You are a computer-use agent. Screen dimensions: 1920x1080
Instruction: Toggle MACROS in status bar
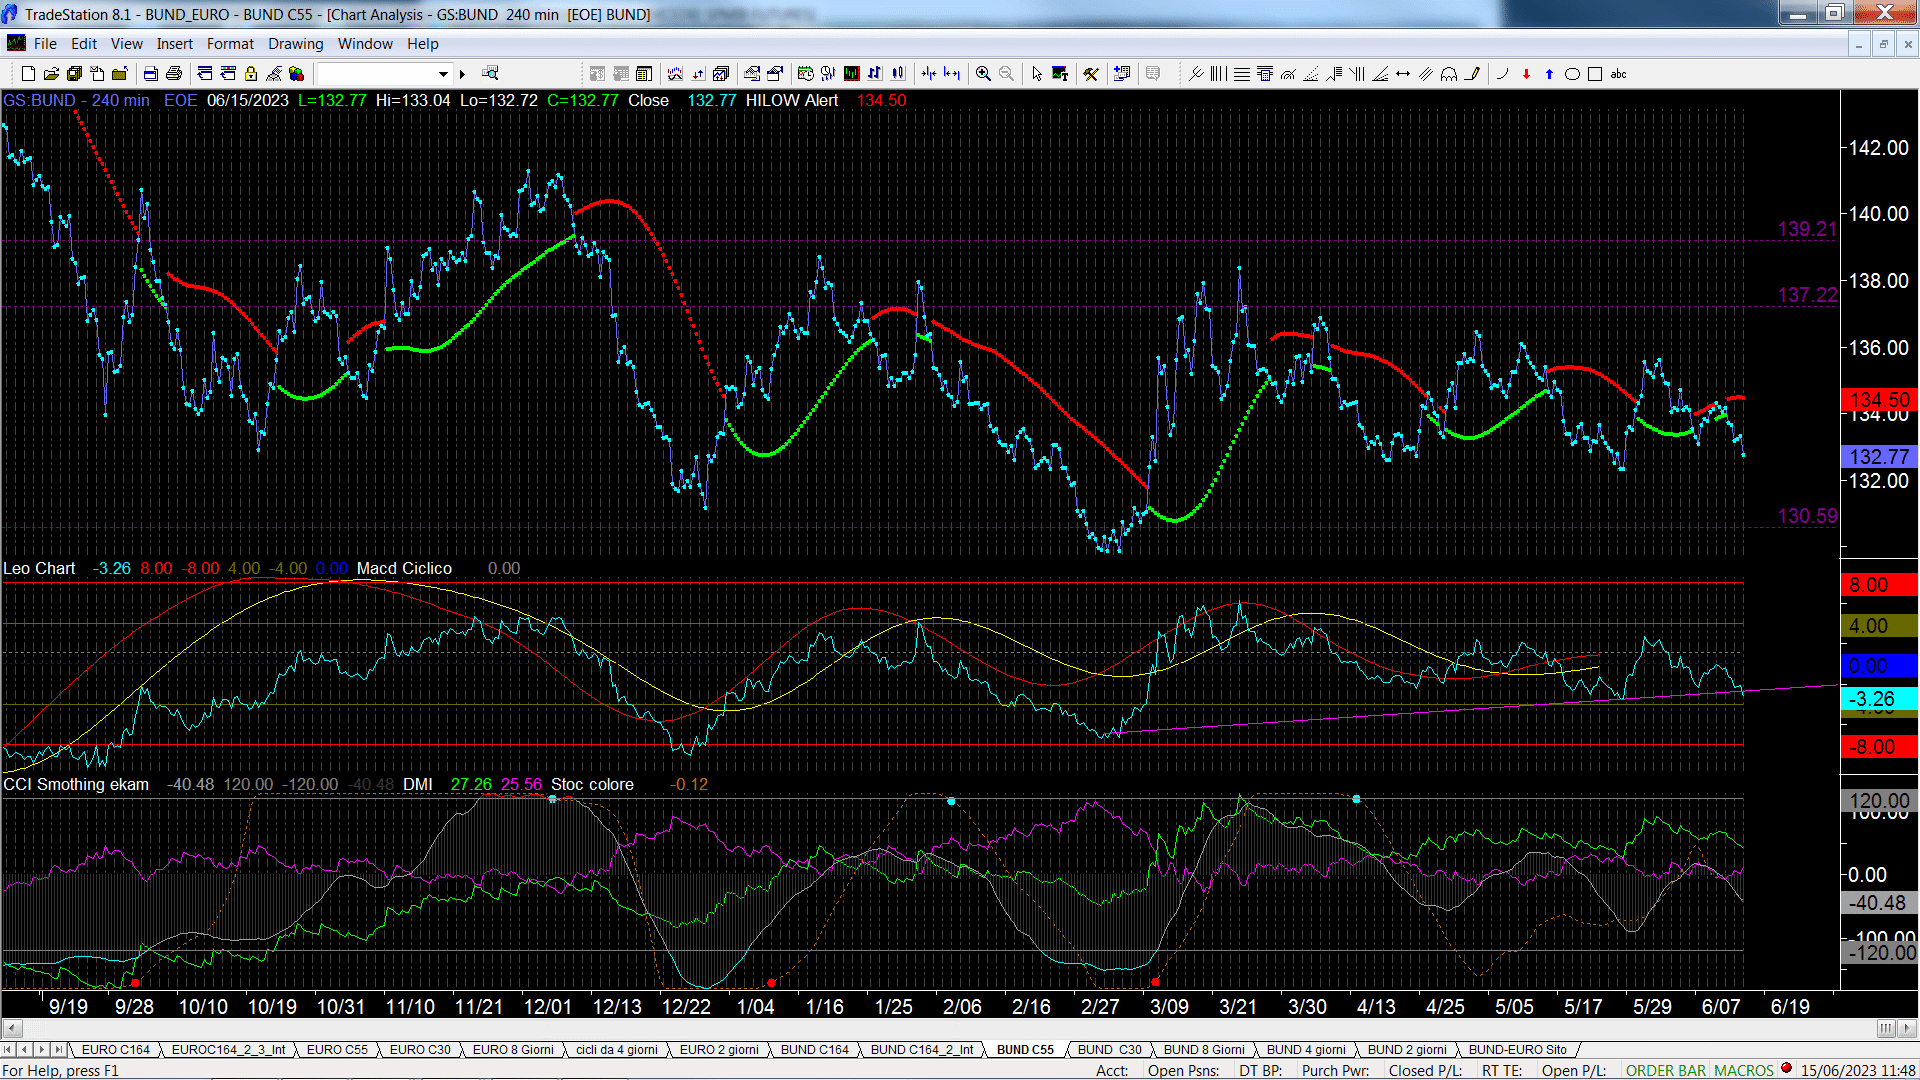point(1743,1070)
